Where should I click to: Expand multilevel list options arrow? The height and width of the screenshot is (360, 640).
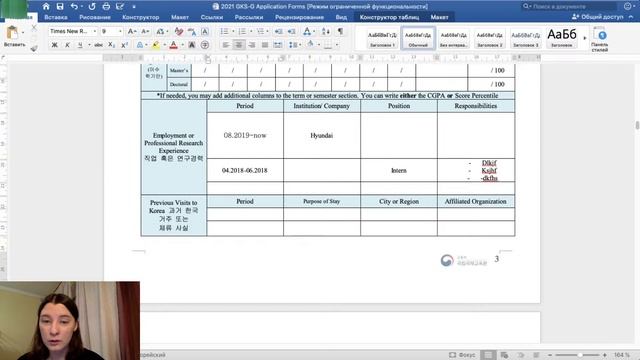point(268,31)
